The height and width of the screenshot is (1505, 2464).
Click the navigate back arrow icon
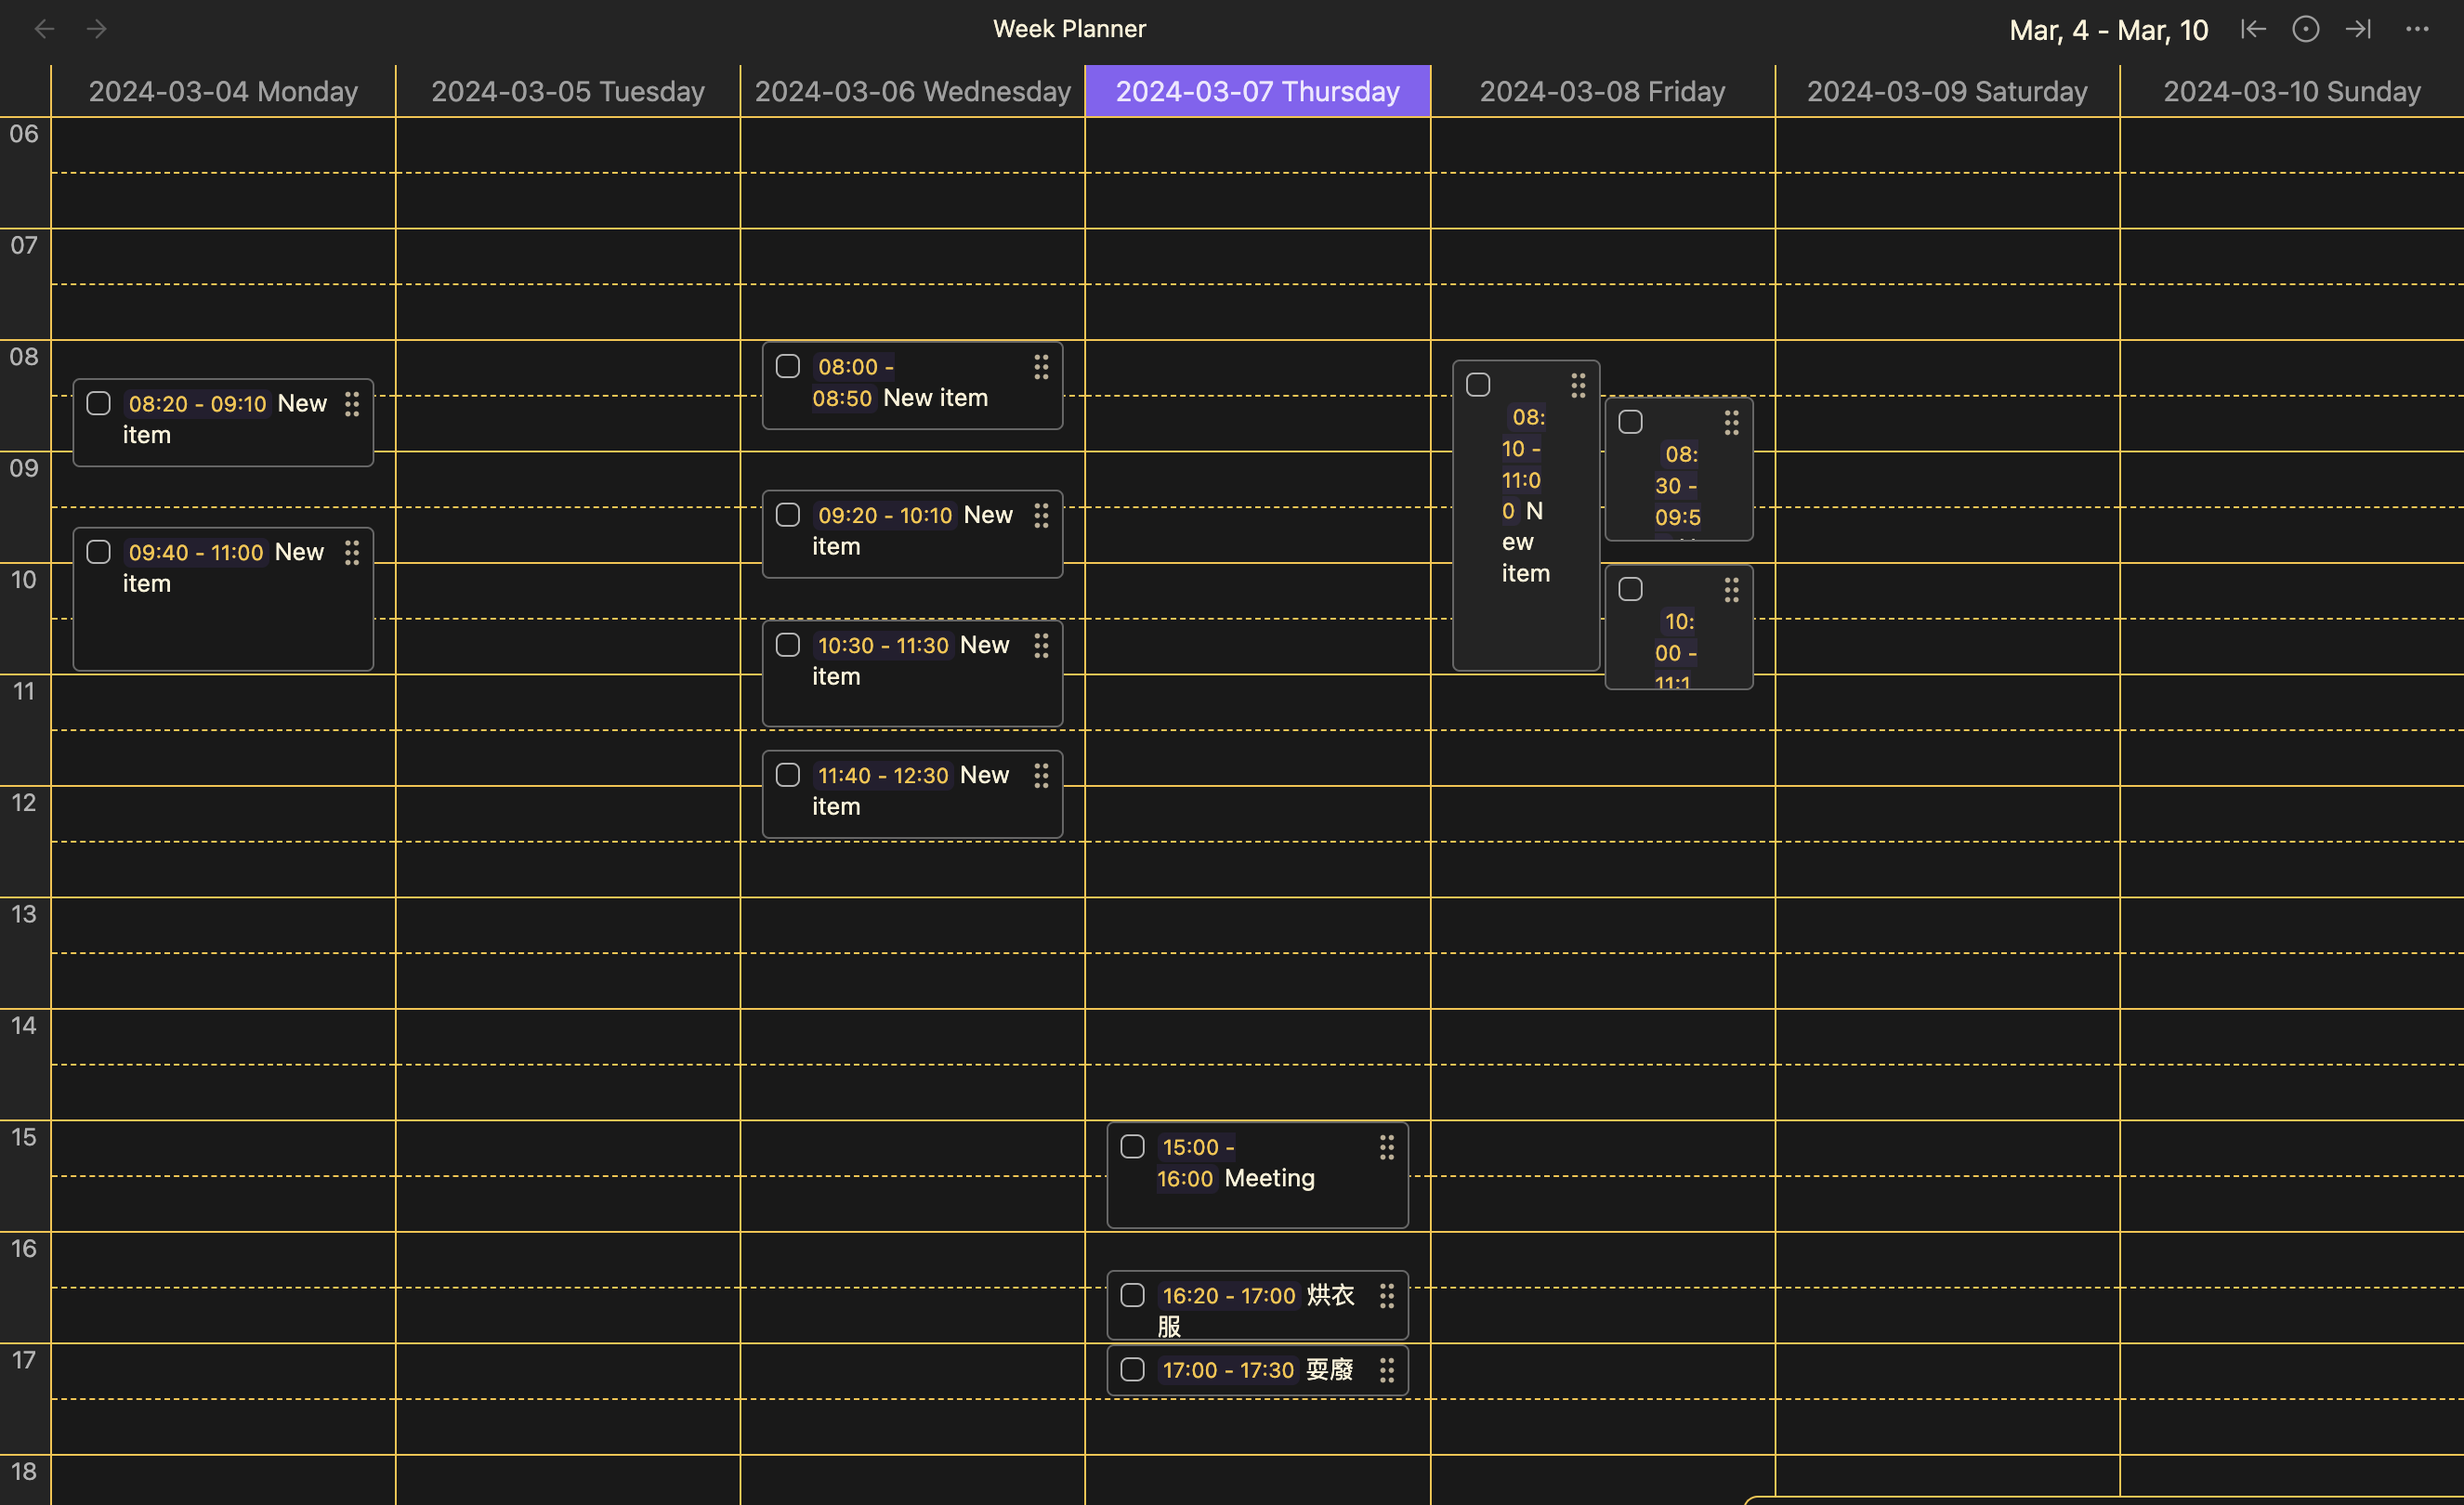pyautogui.click(x=44, y=29)
